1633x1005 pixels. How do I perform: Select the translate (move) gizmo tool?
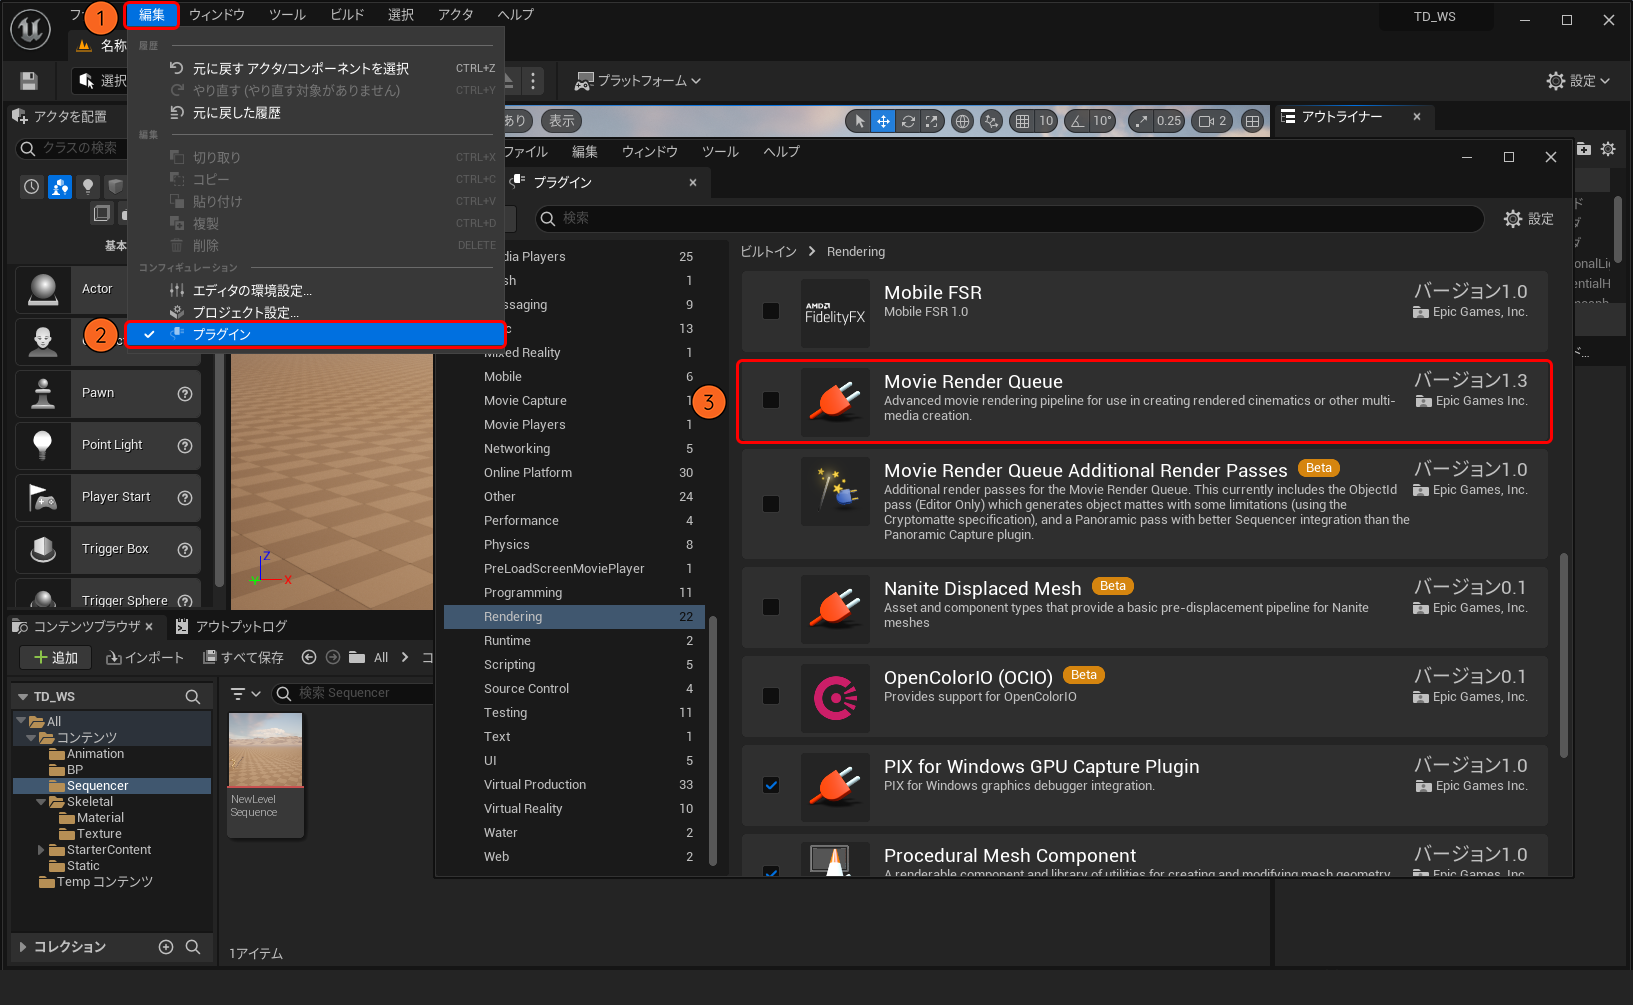pyautogui.click(x=883, y=121)
